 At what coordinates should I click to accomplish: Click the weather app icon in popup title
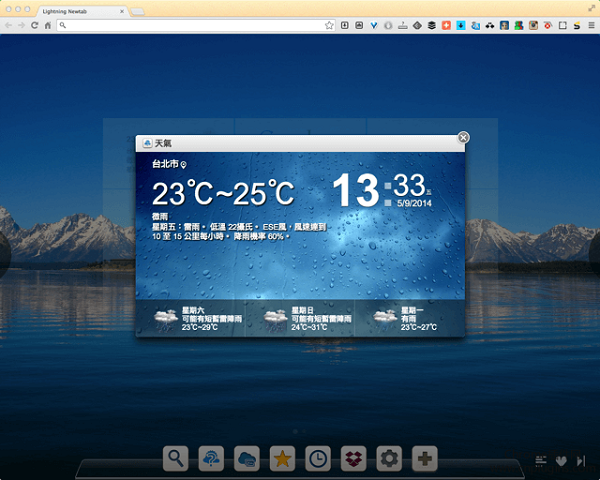click(x=148, y=143)
